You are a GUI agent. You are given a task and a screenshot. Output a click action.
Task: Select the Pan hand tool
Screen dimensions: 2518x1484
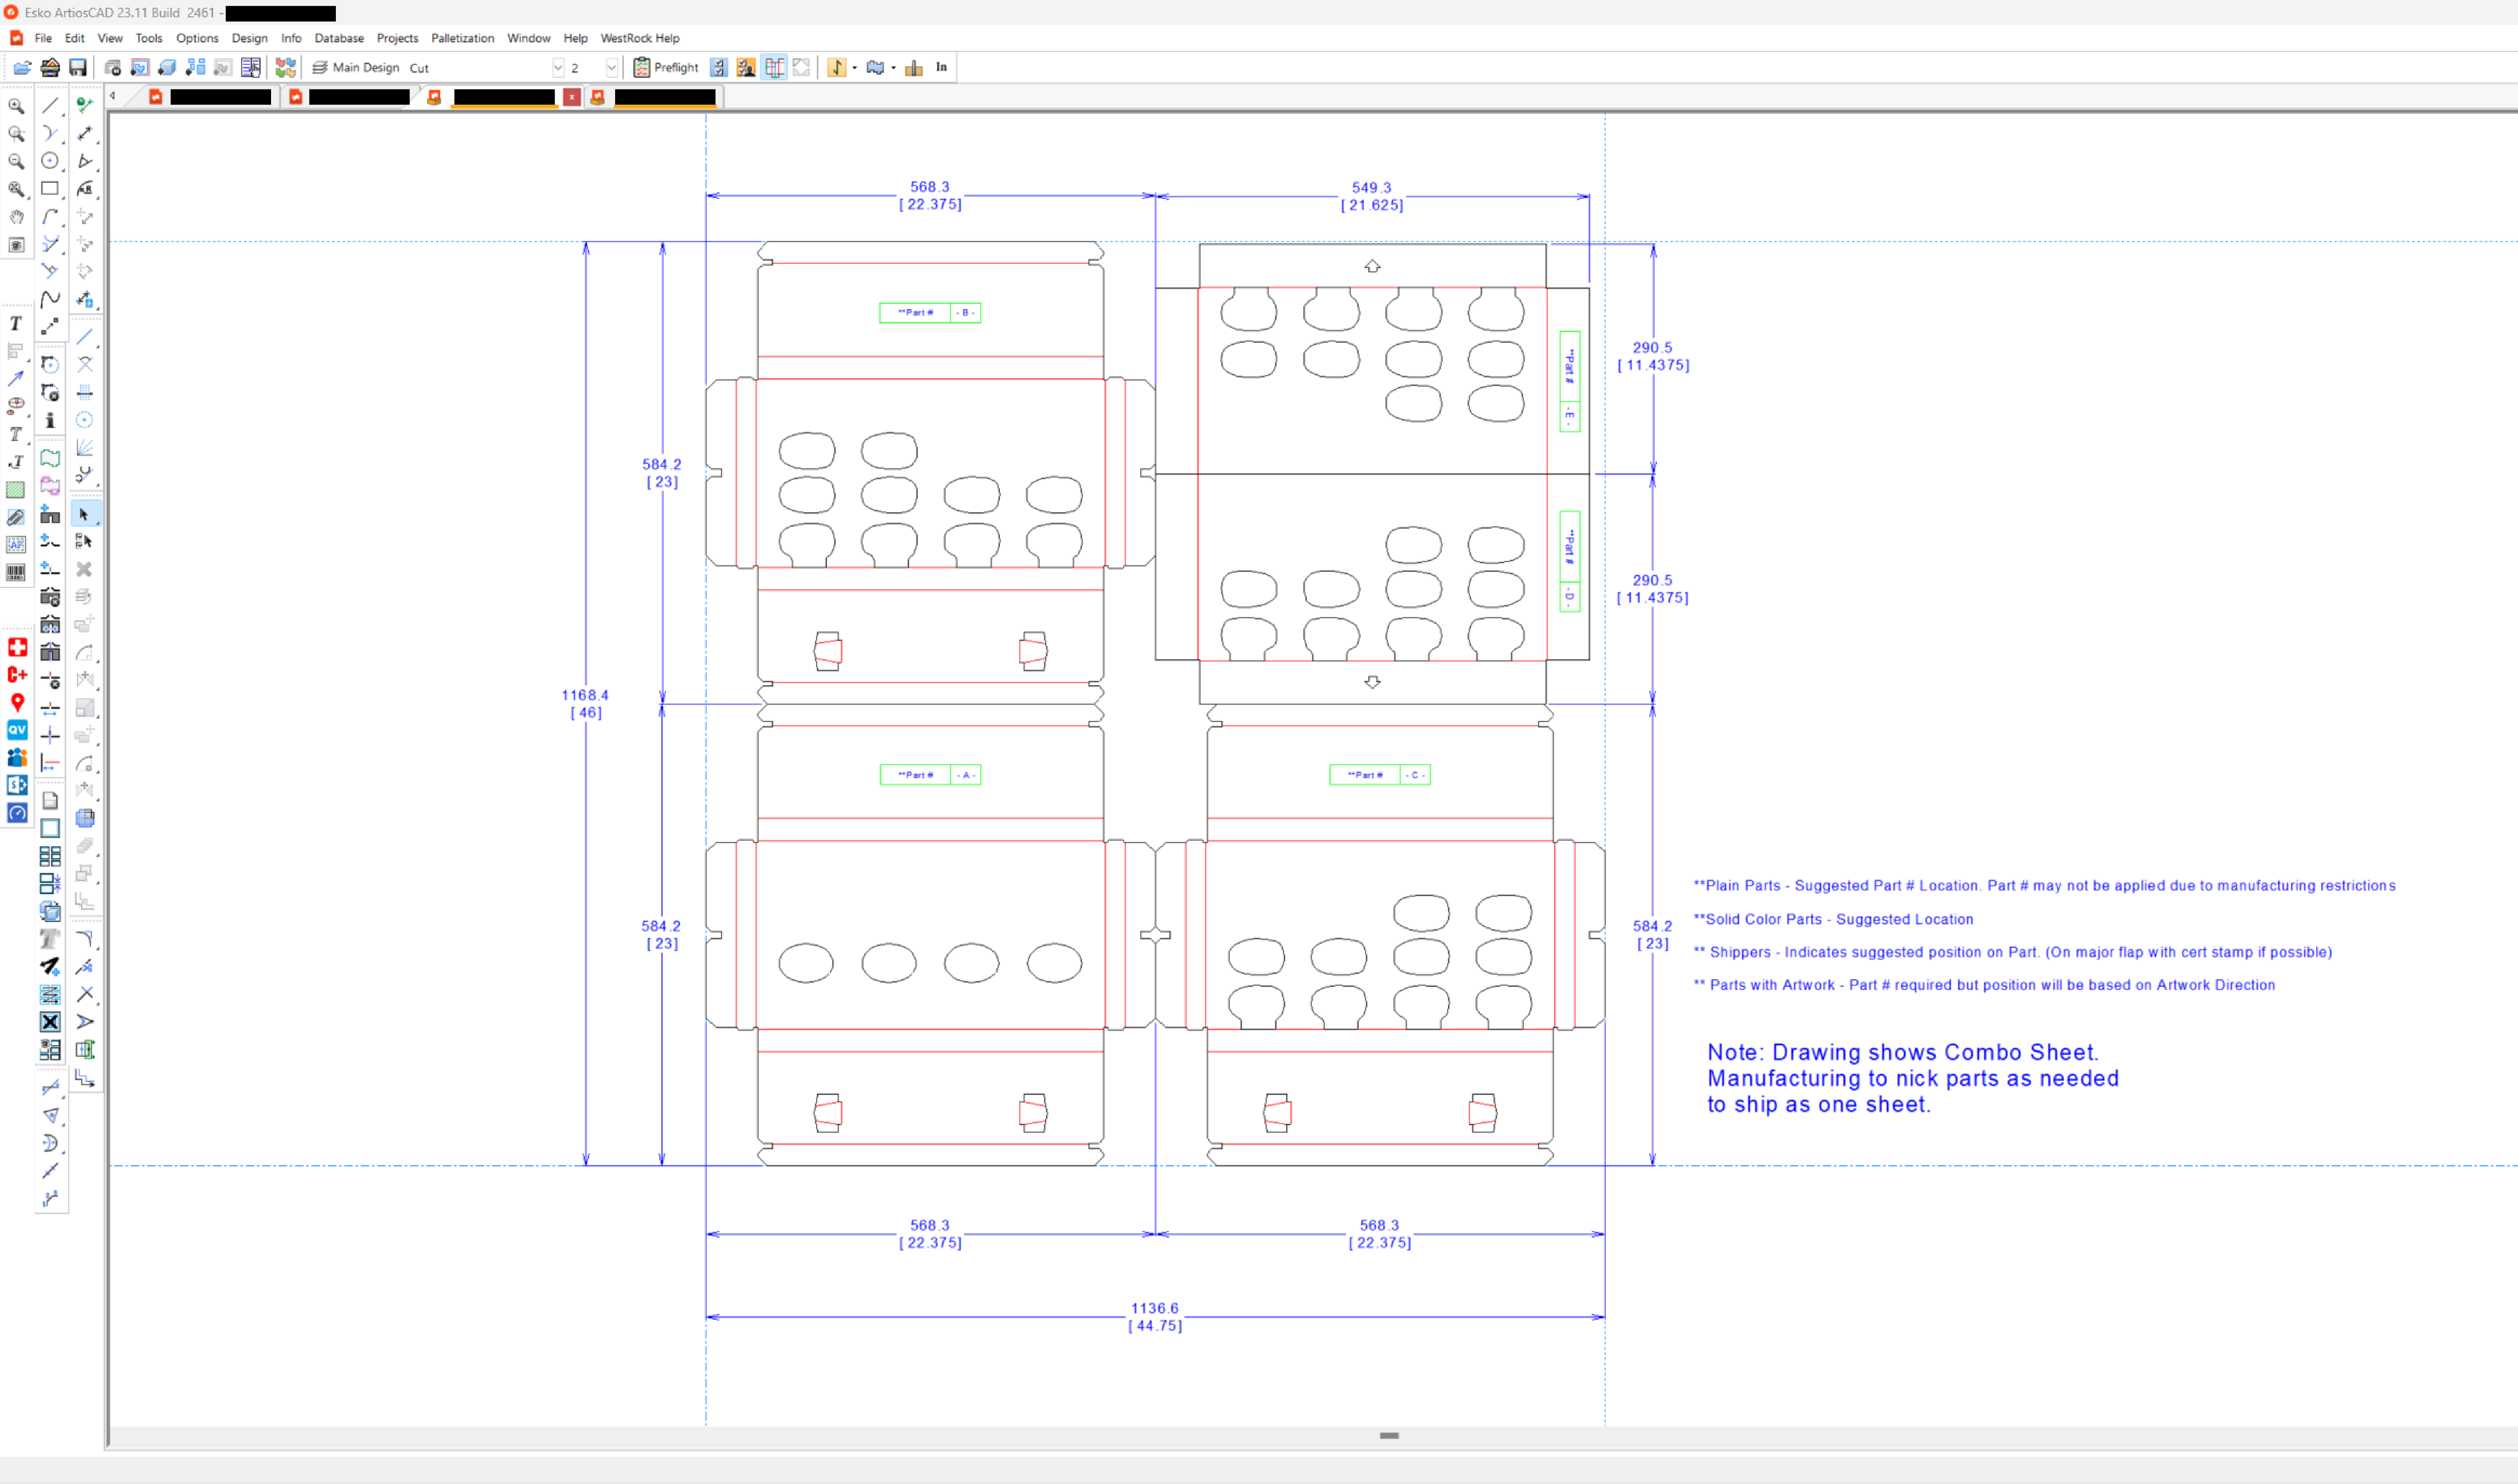[16, 217]
